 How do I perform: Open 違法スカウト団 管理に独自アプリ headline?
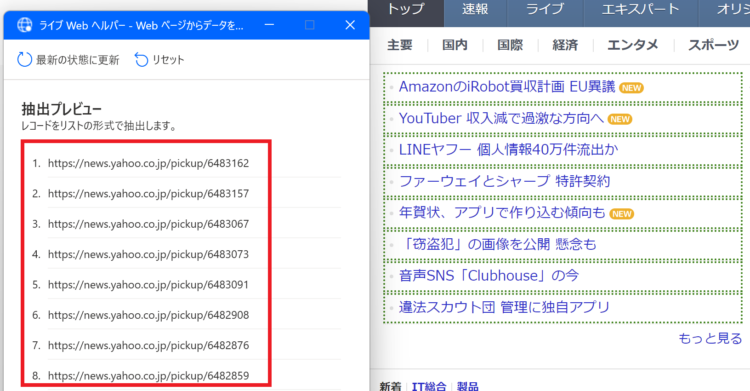point(505,307)
